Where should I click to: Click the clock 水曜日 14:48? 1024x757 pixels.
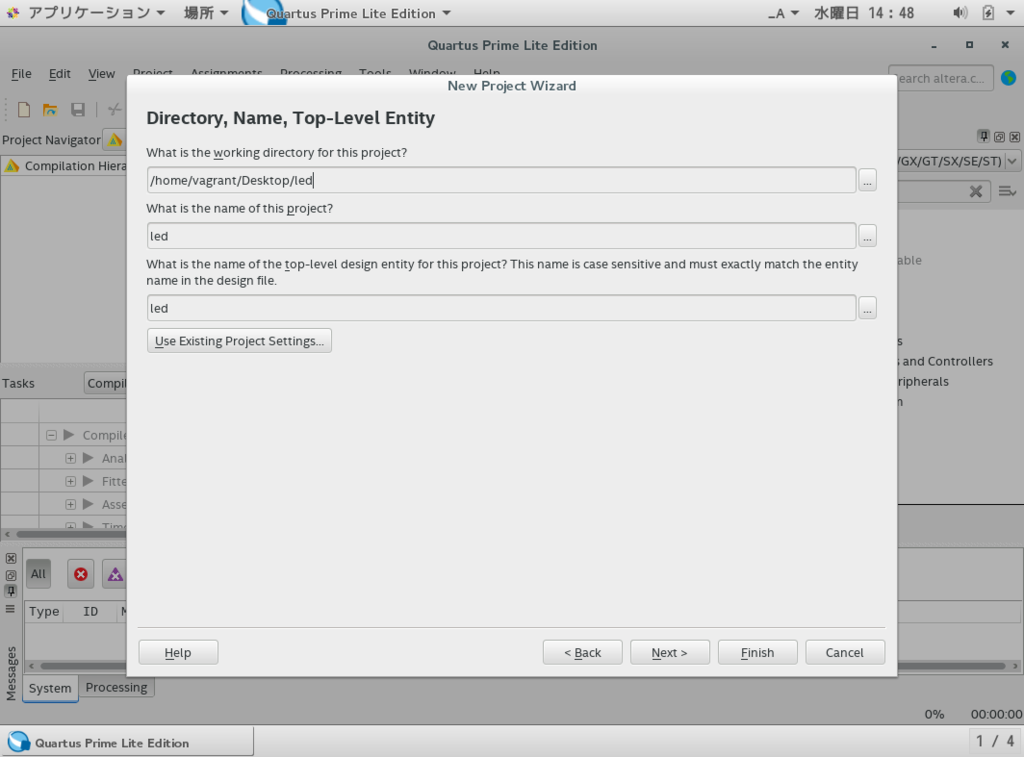pos(864,13)
